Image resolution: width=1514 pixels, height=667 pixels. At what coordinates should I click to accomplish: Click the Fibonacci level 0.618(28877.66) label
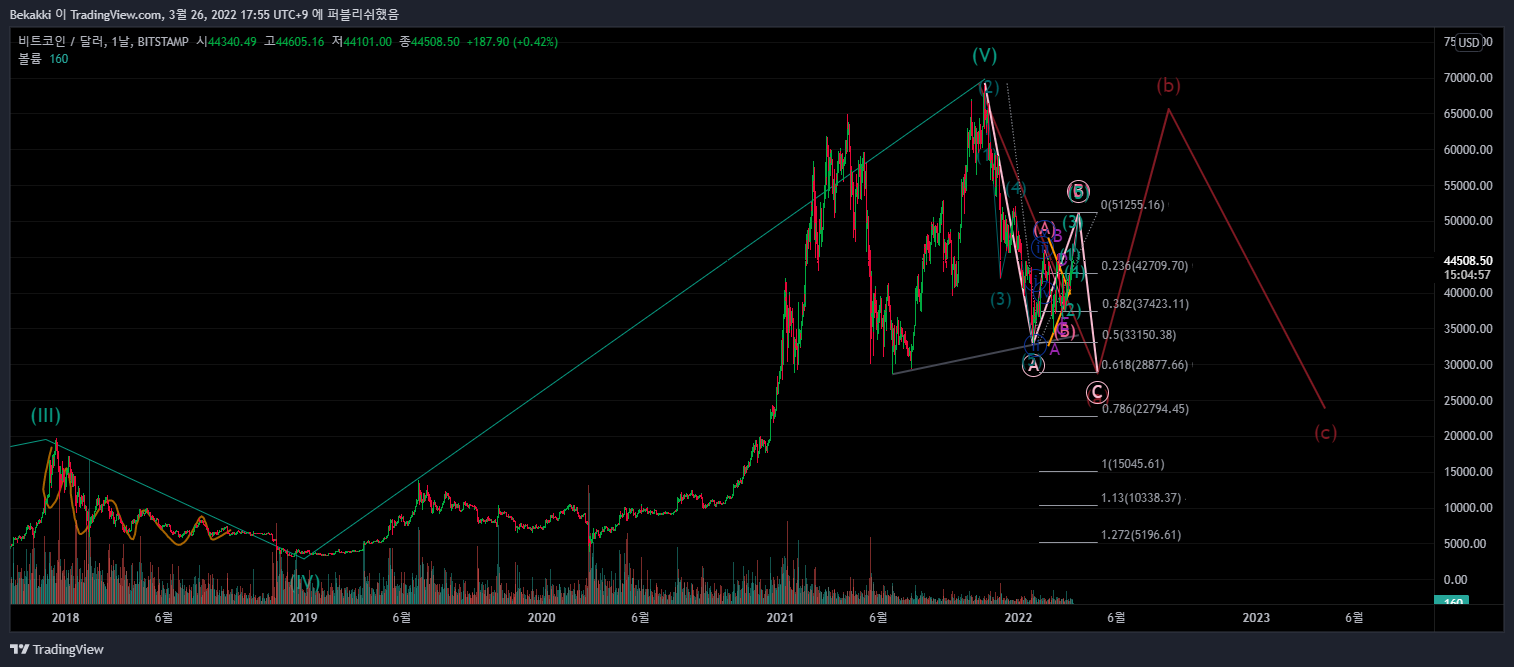[1144, 366]
